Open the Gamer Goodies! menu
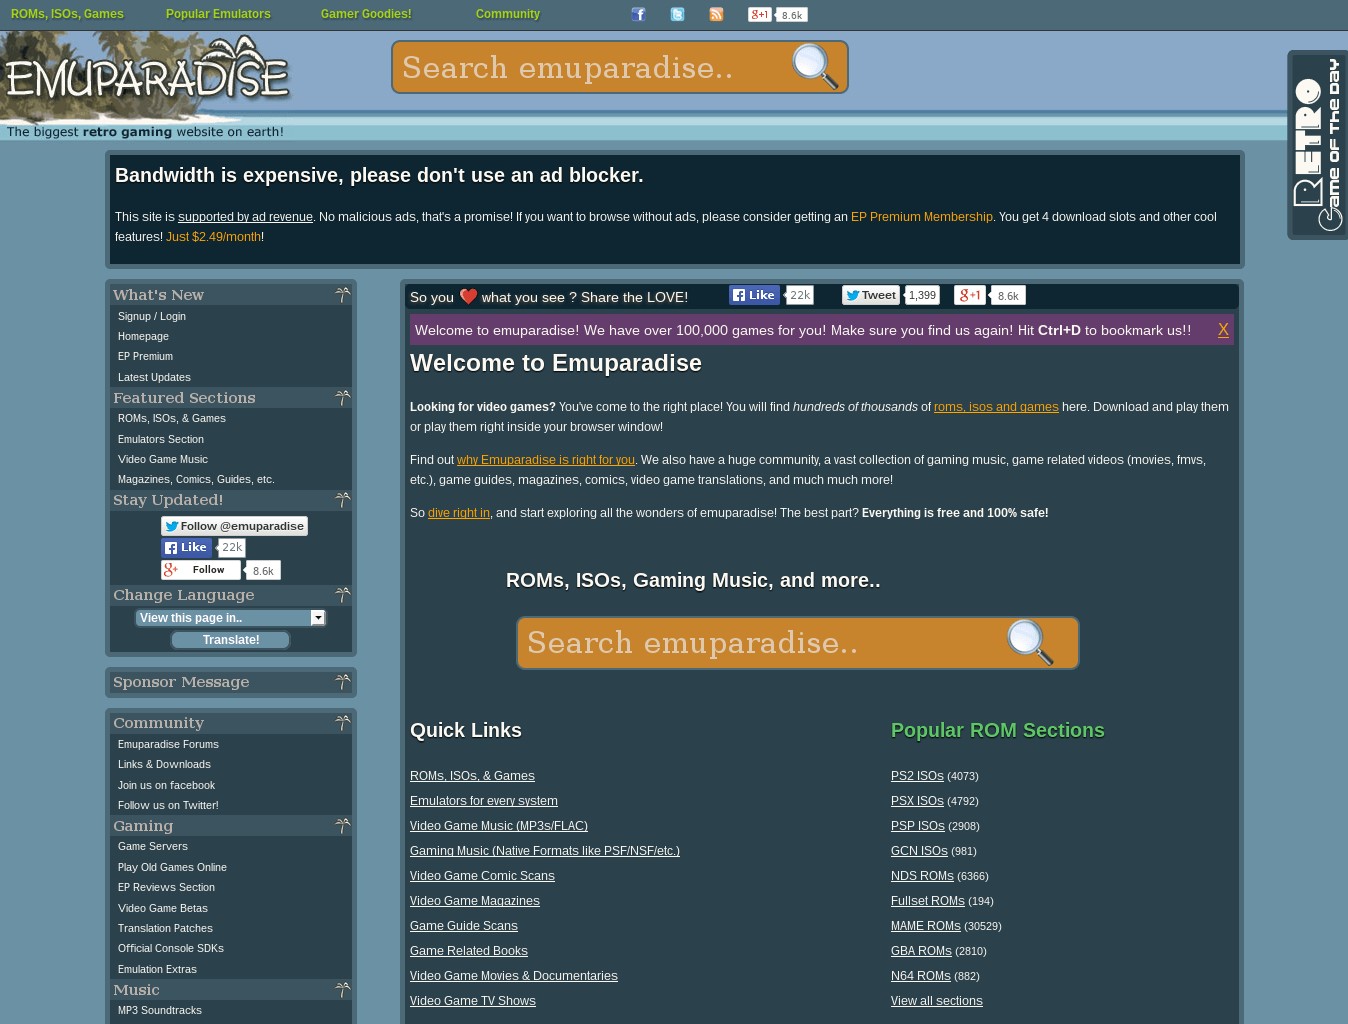The width and height of the screenshot is (1348, 1024). [365, 14]
